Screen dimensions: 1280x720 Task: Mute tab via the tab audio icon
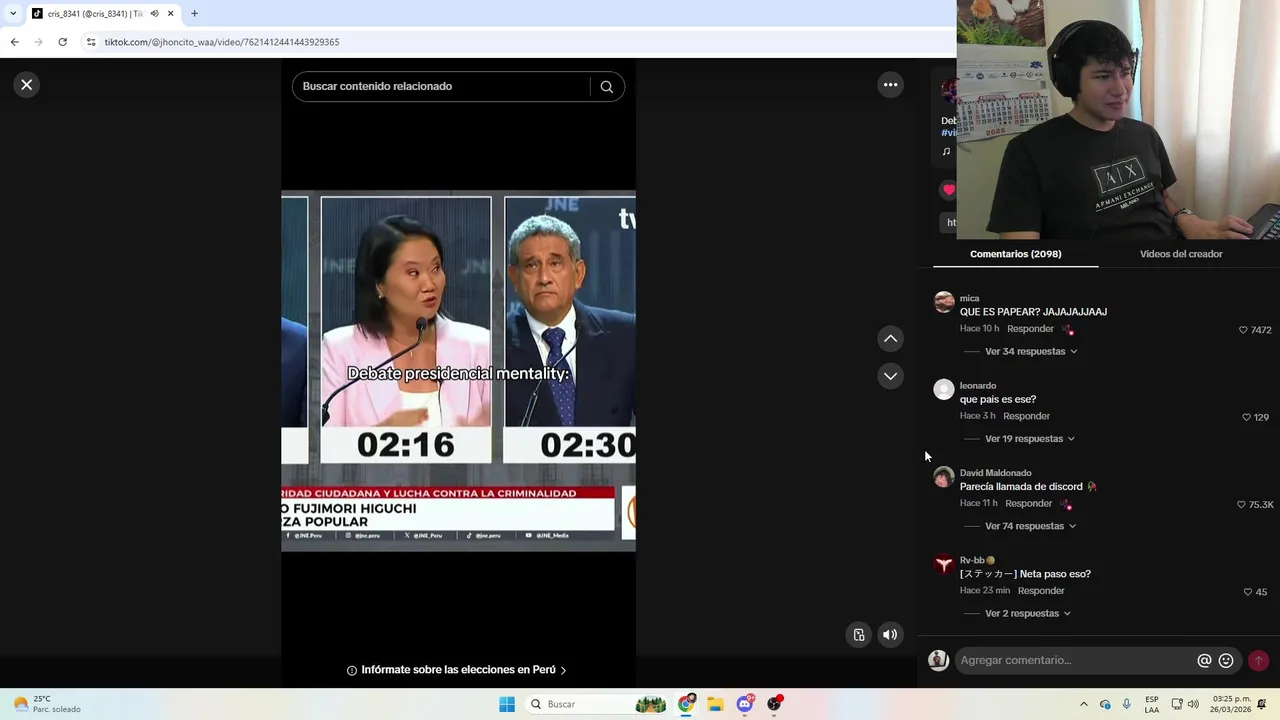[x=154, y=14]
